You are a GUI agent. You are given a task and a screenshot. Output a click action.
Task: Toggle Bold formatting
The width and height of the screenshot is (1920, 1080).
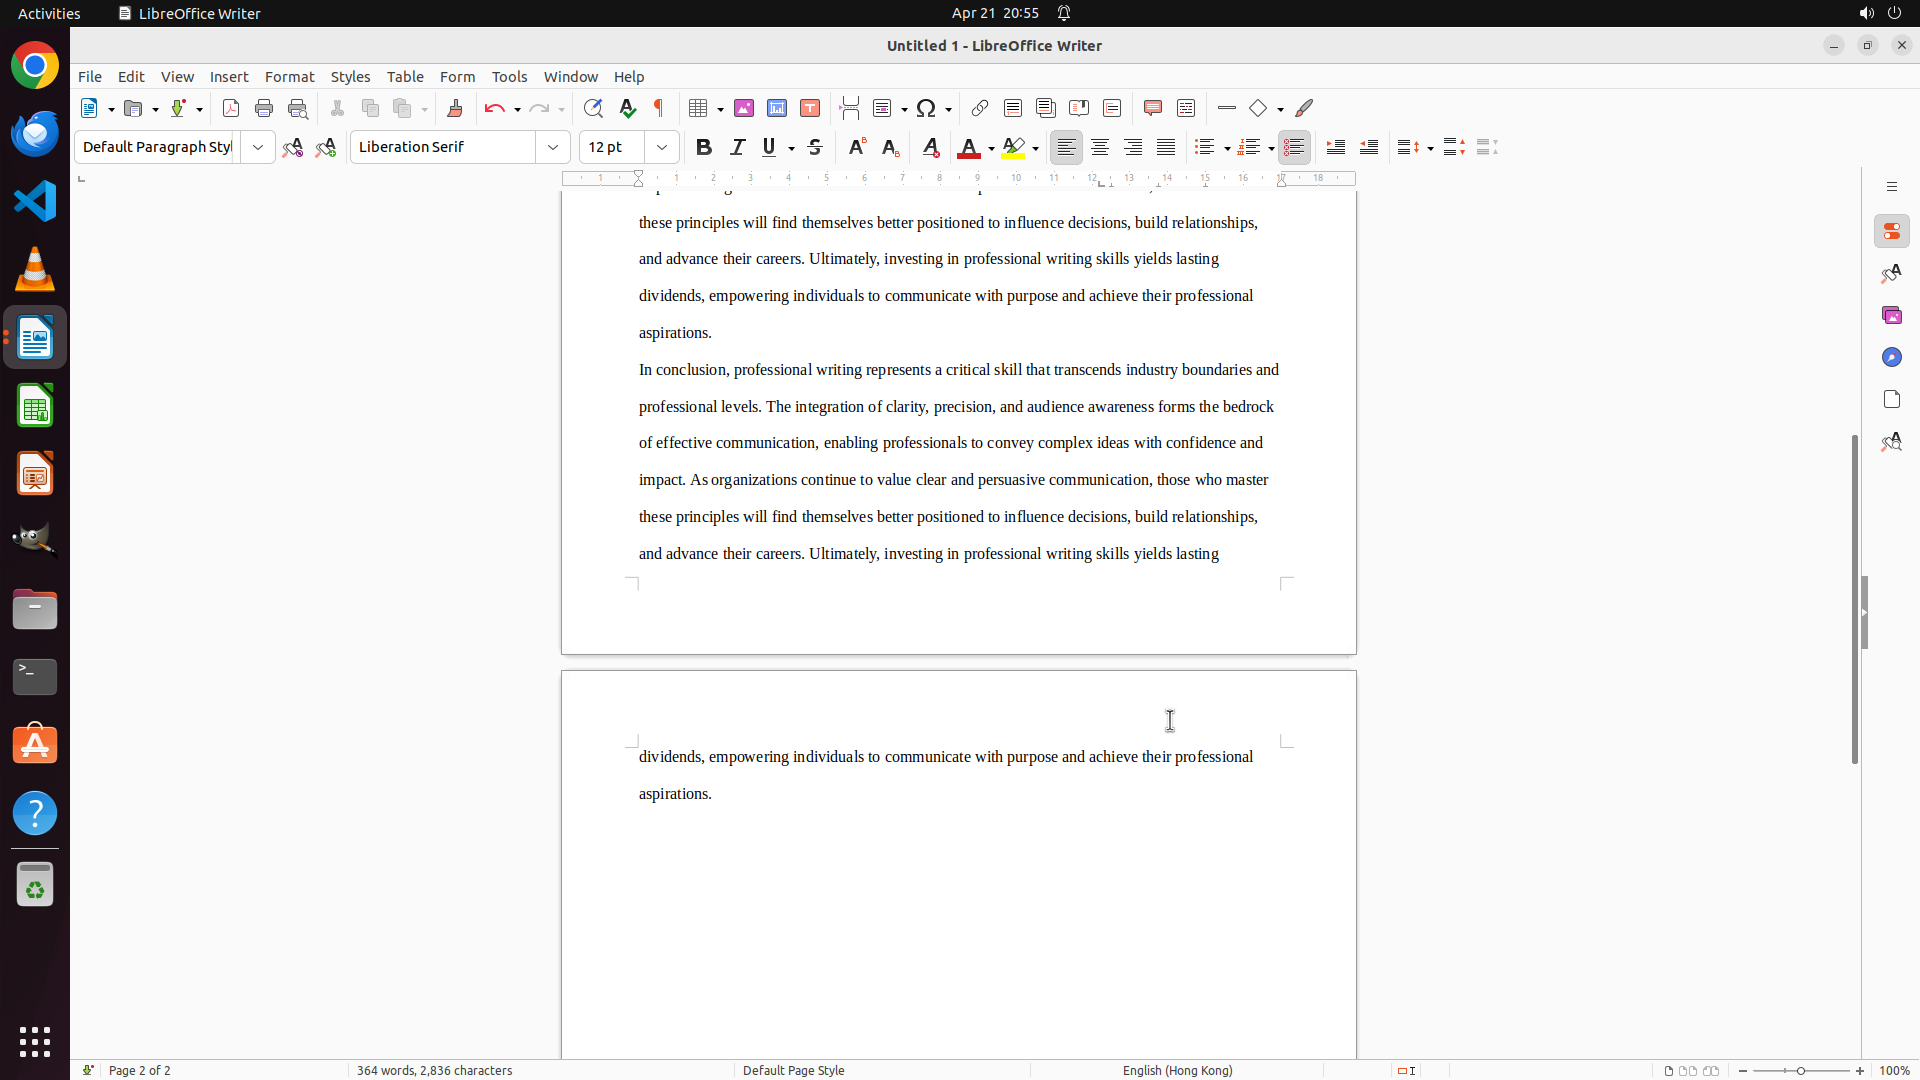(x=704, y=147)
